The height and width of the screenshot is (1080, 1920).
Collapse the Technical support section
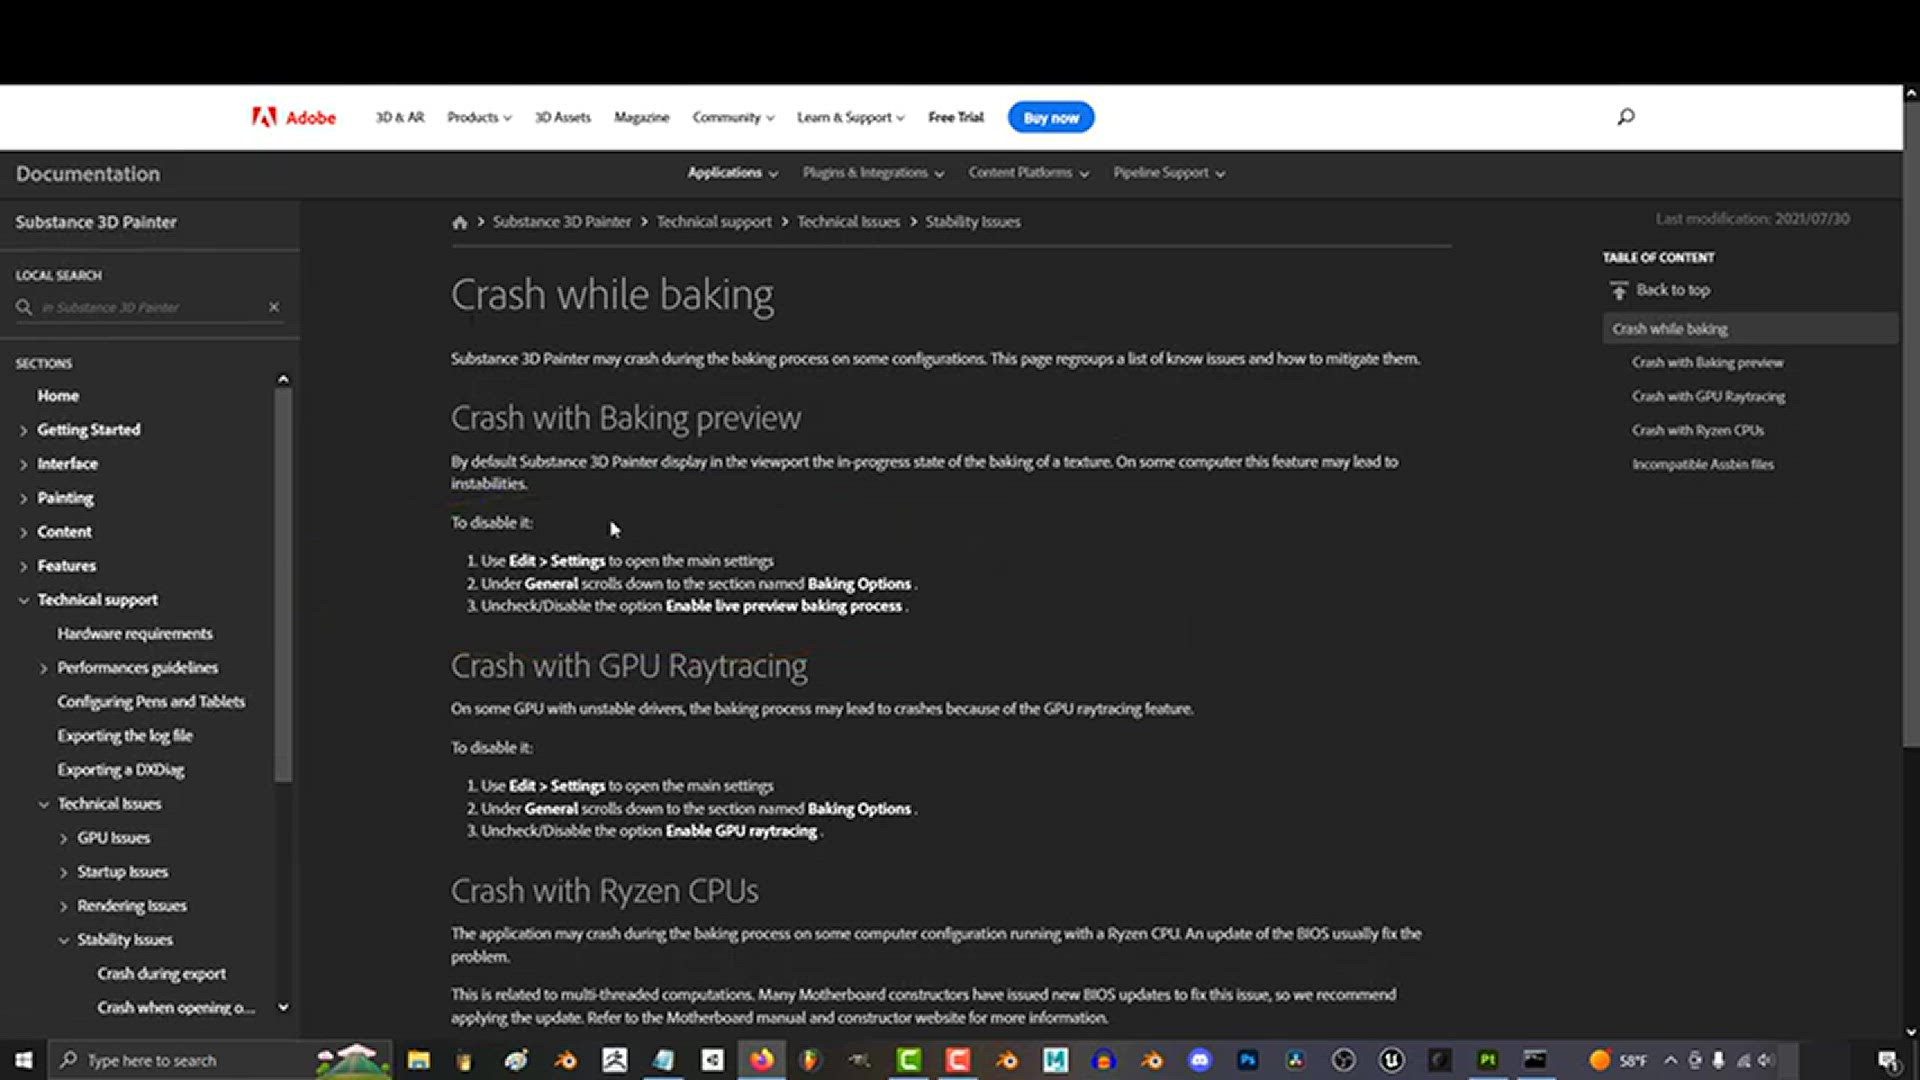(x=23, y=600)
